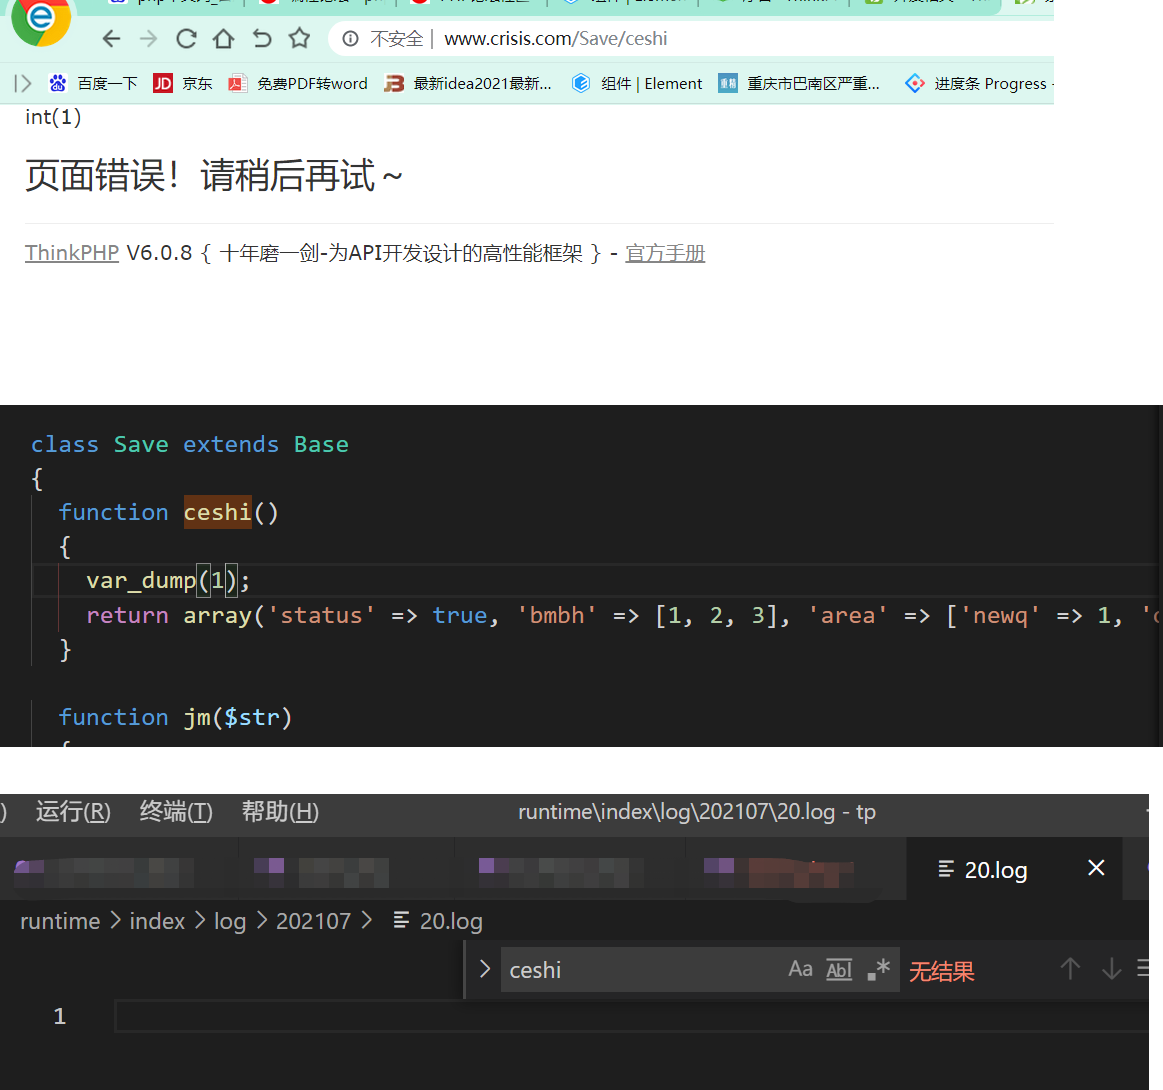
Task: Click inside the ceshi search input field
Action: point(600,968)
